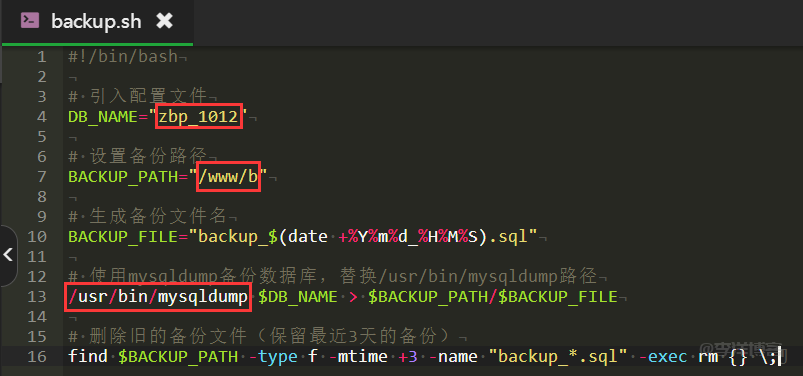Image resolution: width=803 pixels, height=376 pixels.
Task: Click the #!/bin/bash shebang line
Action: pos(123,57)
